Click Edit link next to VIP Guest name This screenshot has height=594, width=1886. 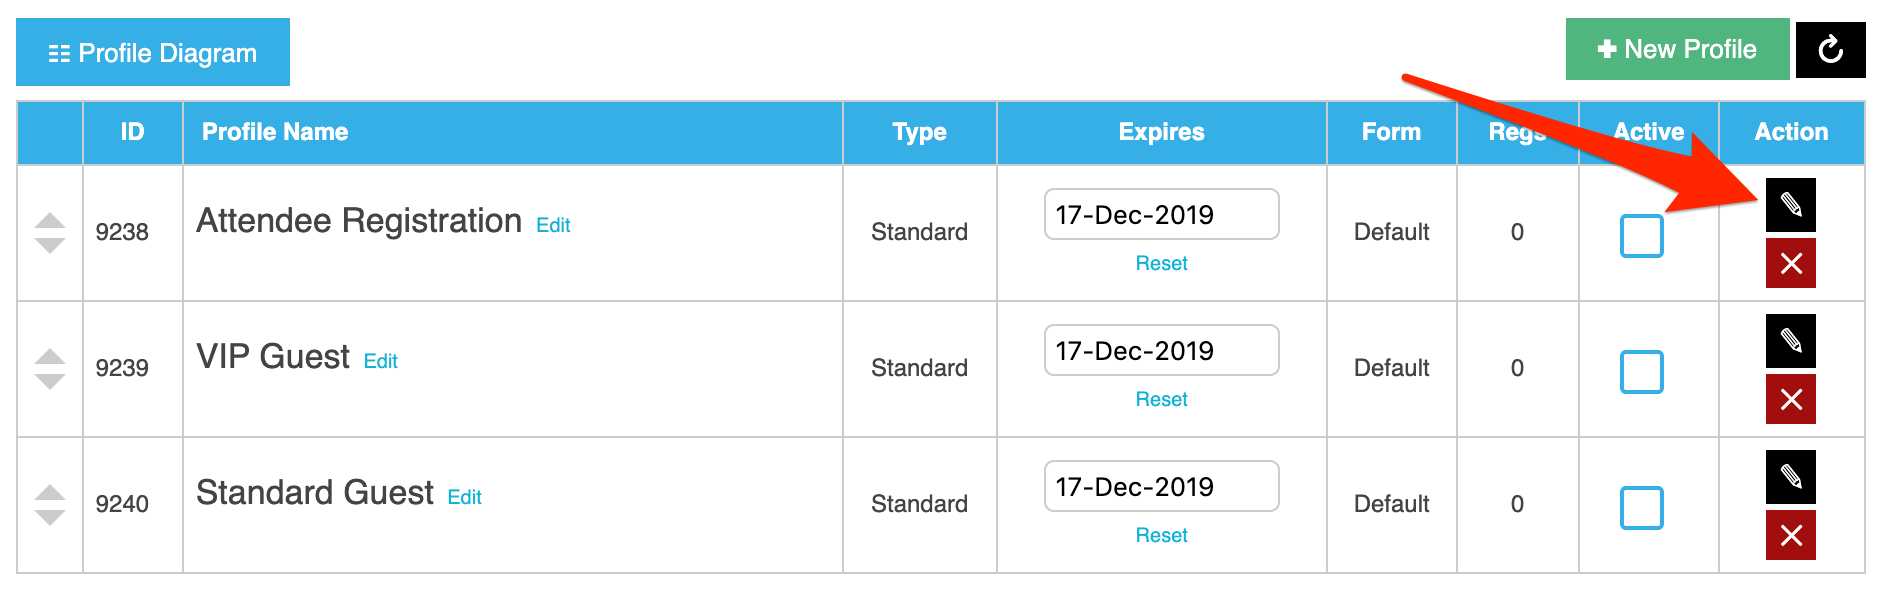pos(380,361)
